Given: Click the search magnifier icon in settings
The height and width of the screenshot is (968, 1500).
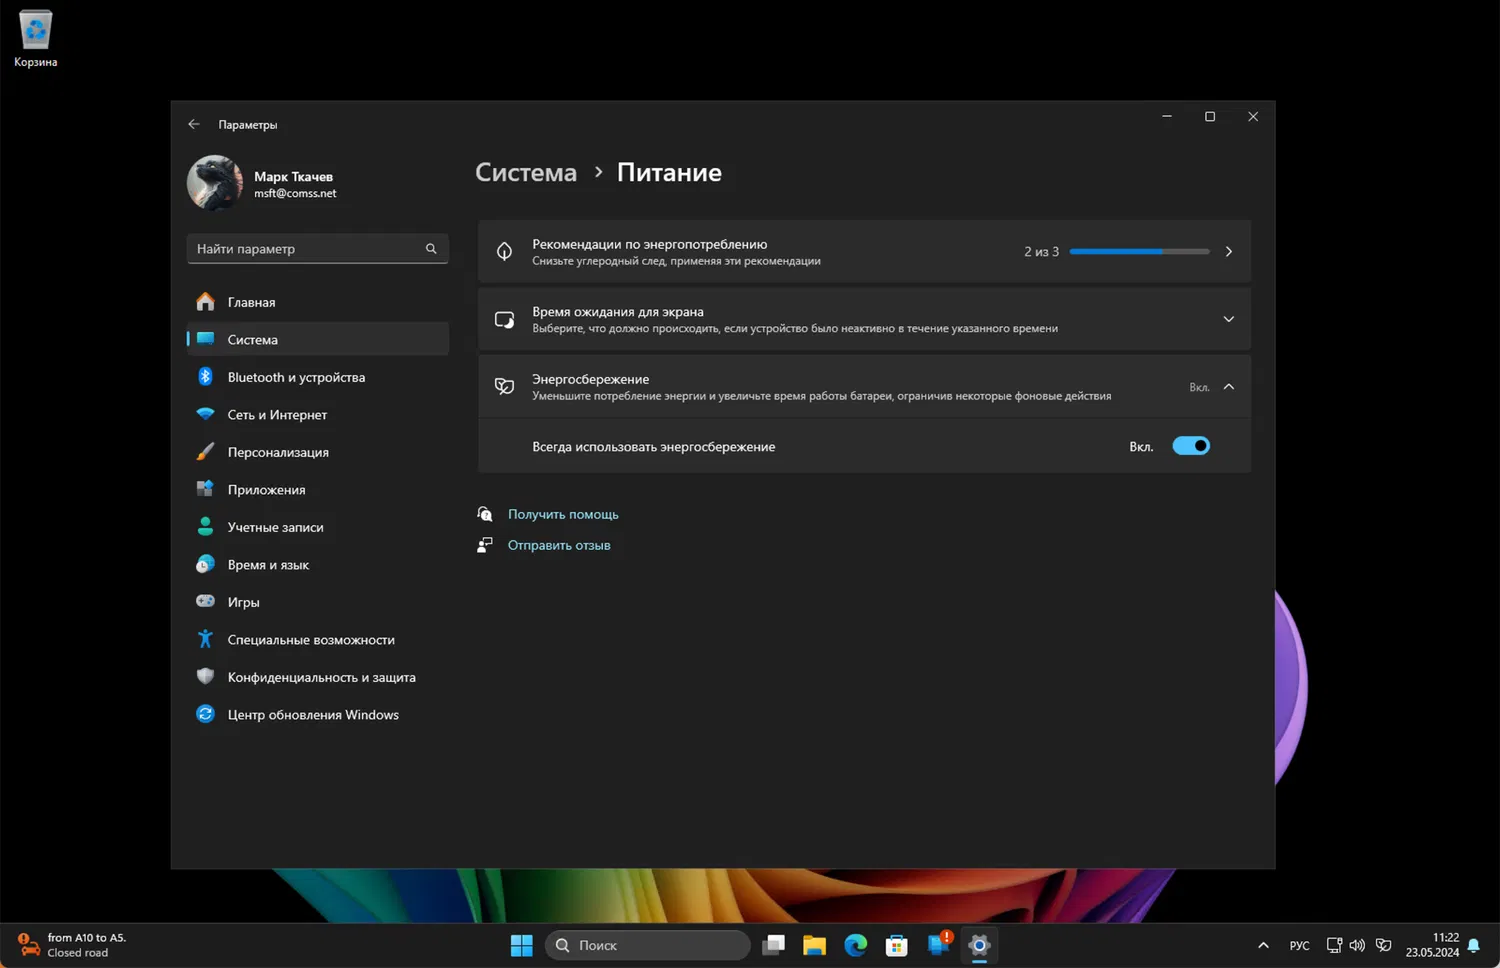Looking at the screenshot, I should pyautogui.click(x=431, y=249).
